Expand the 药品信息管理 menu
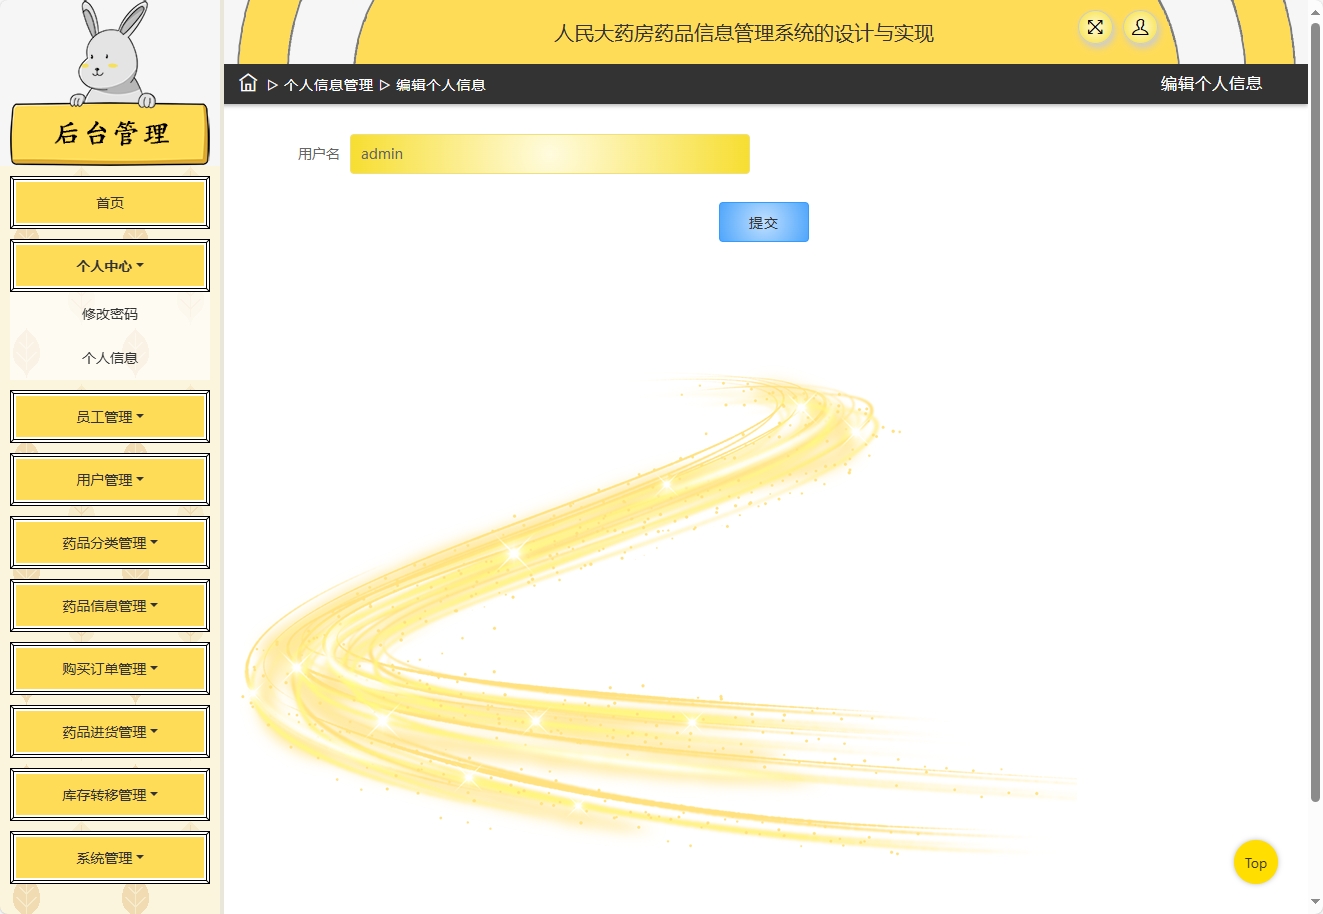The width and height of the screenshot is (1323, 914). [x=110, y=606]
